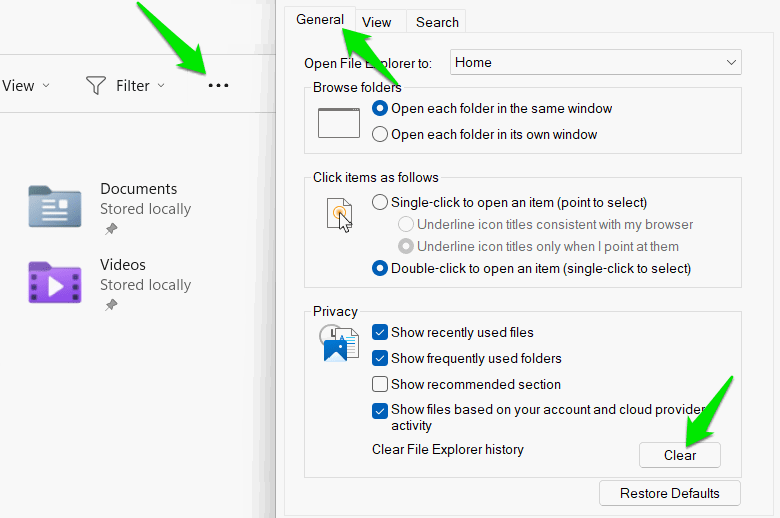Choose Underline titles only when pointed at
Image resolution: width=780 pixels, height=518 pixels.
click(x=405, y=246)
